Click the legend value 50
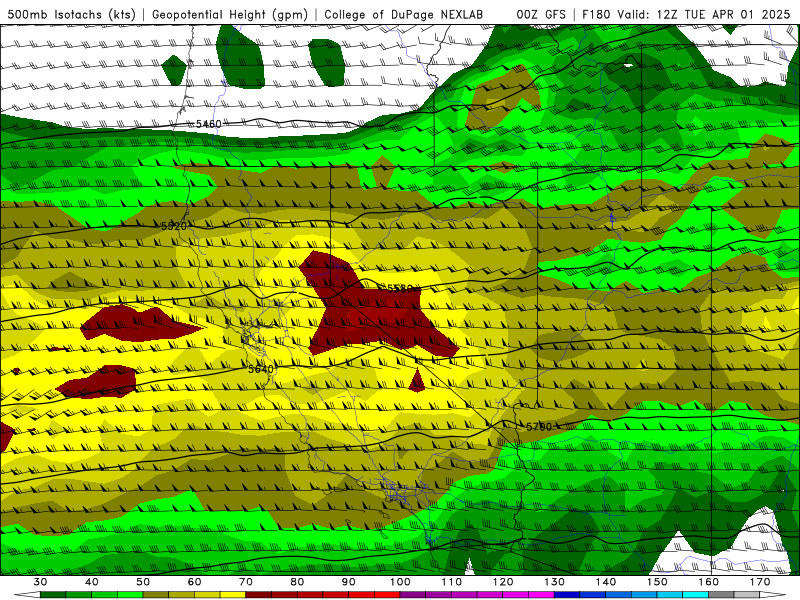The width and height of the screenshot is (800, 600). pos(143,582)
